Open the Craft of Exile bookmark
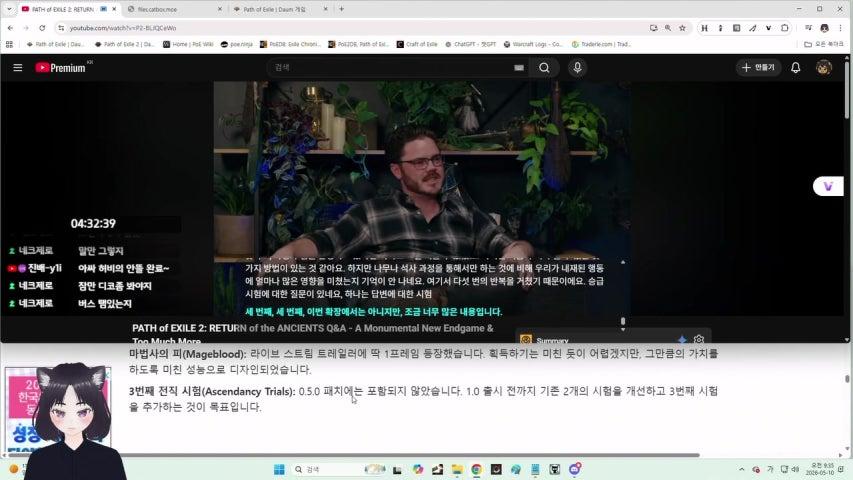The height and width of the screenshot is (480, 853). click(417, 44)
